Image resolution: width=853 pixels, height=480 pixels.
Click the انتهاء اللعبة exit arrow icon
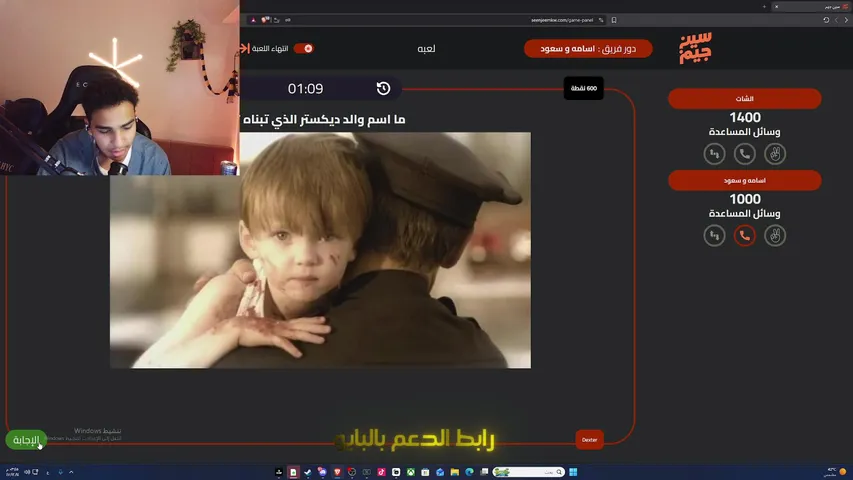pyautogui.click(x=244, y=48)
